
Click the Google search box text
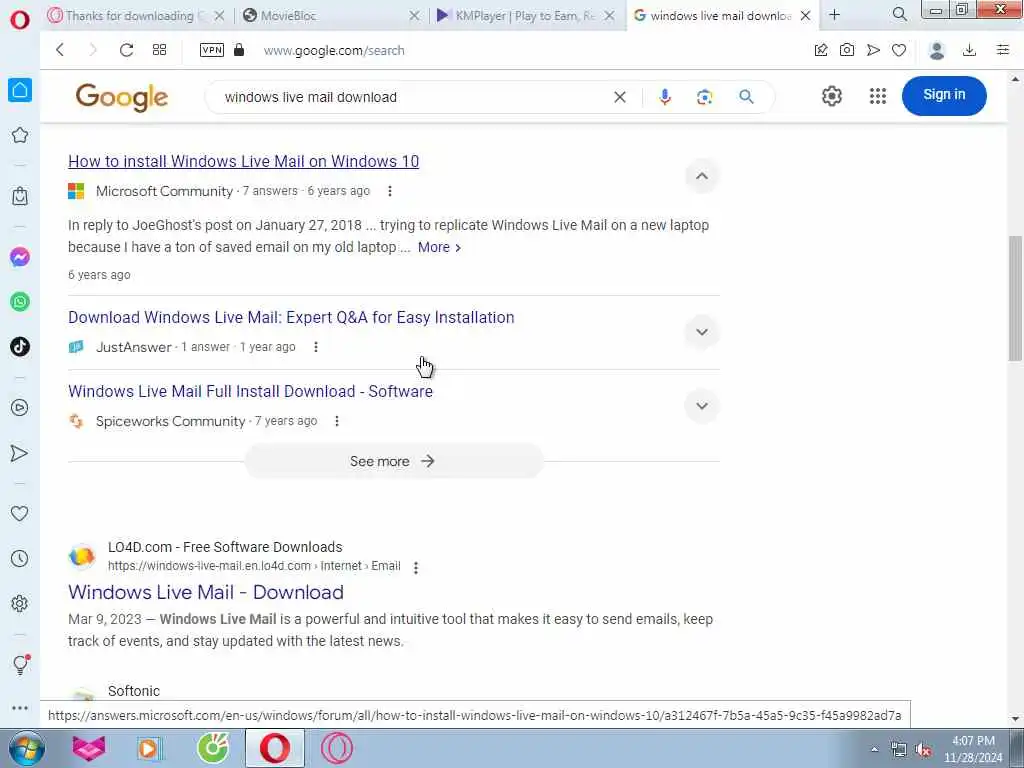[311, 97]
